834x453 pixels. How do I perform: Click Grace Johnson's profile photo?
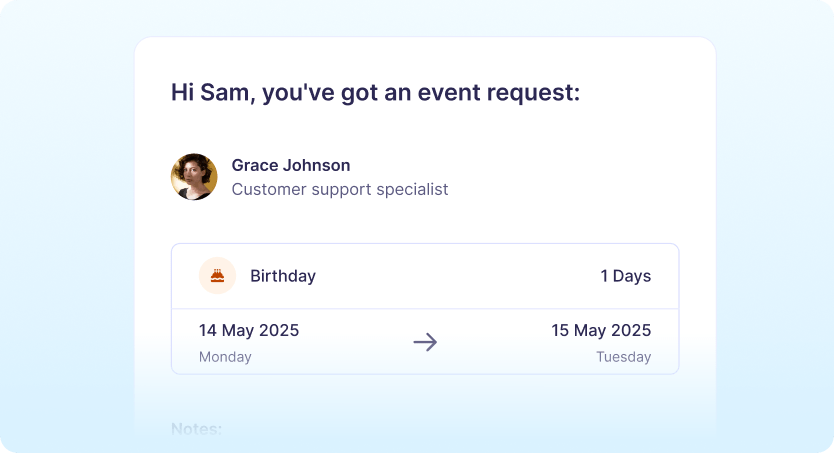[x=194, y=177]
